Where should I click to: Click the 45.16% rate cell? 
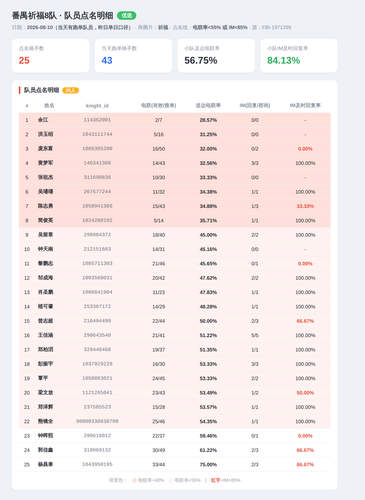(x=208, y=249)
